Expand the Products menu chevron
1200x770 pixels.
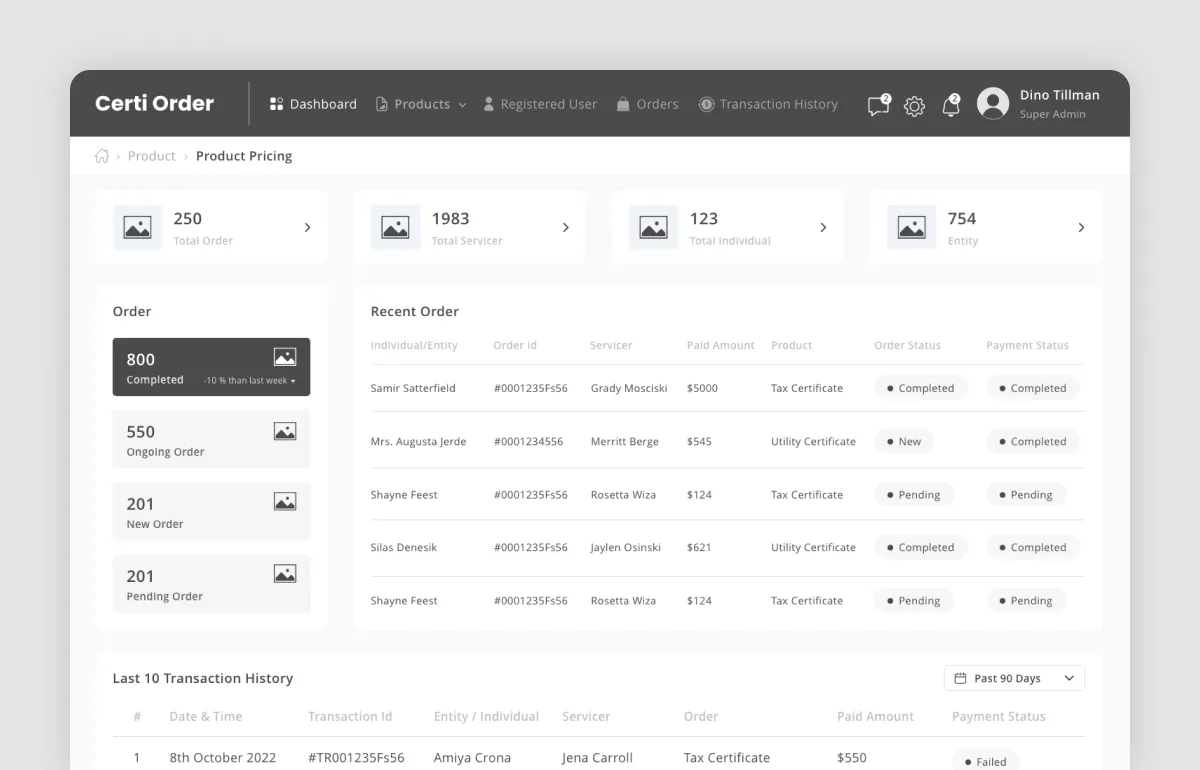pos(462,105)
